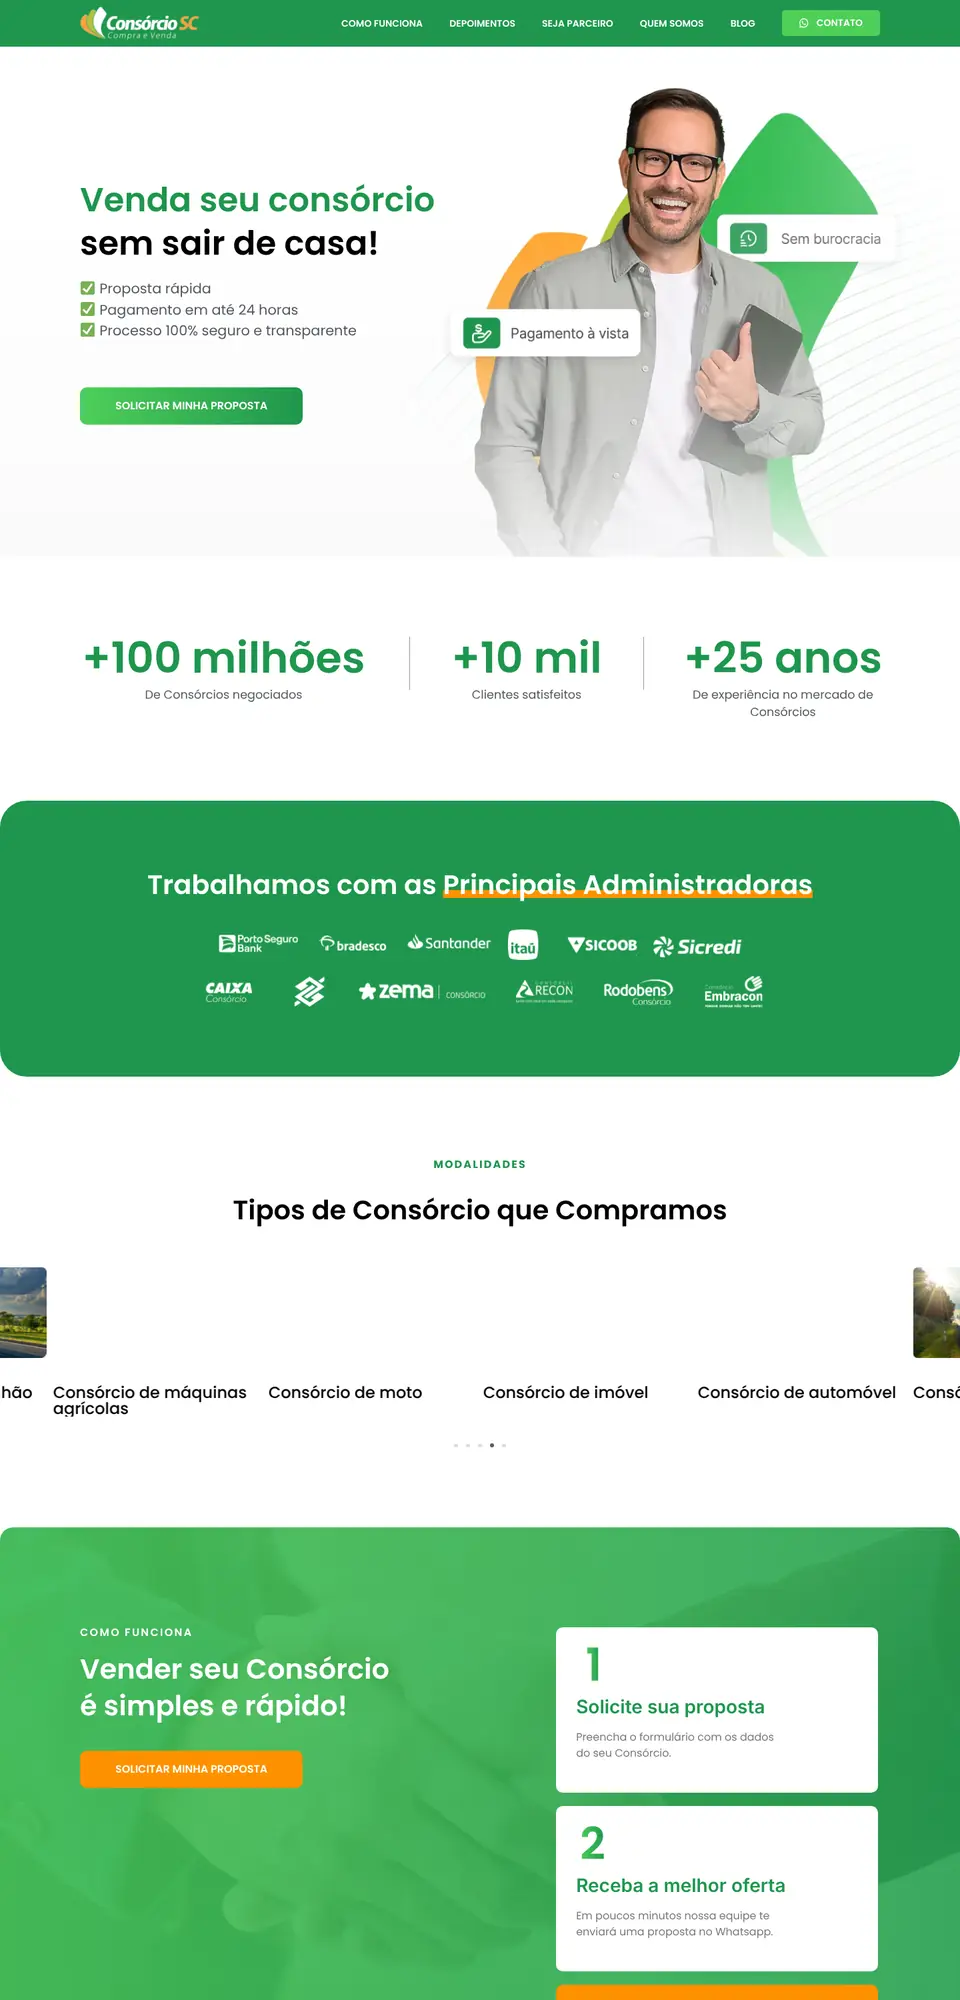Click the Sem burocracia clock icon
The width and height of the screenshot is (960, 2000).
(748, 239)
